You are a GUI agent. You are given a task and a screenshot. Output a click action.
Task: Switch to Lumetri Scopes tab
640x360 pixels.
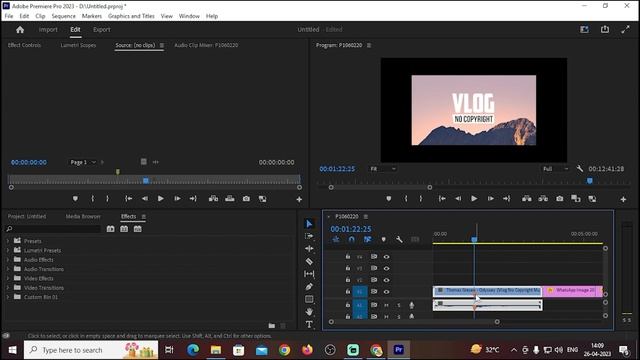pyautogui.click(x=78, y=45)
